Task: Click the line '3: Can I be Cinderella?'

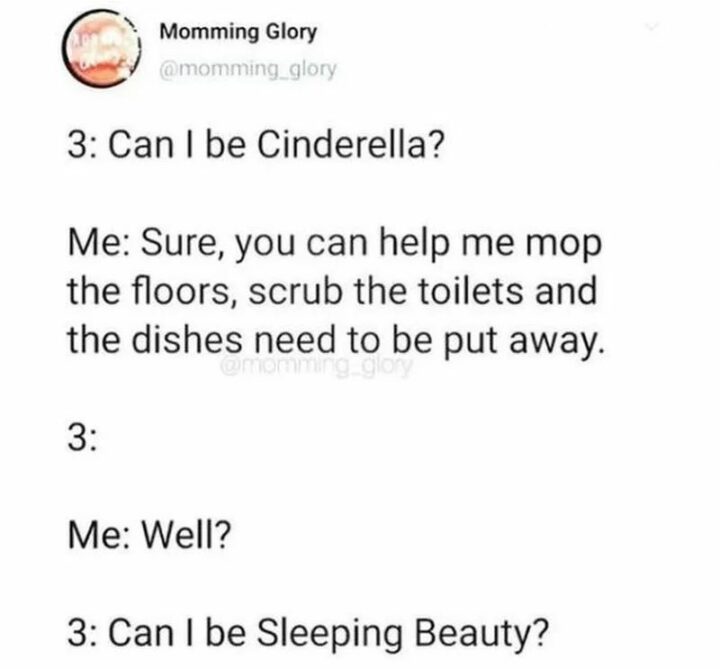Action: tap(257, 145)
